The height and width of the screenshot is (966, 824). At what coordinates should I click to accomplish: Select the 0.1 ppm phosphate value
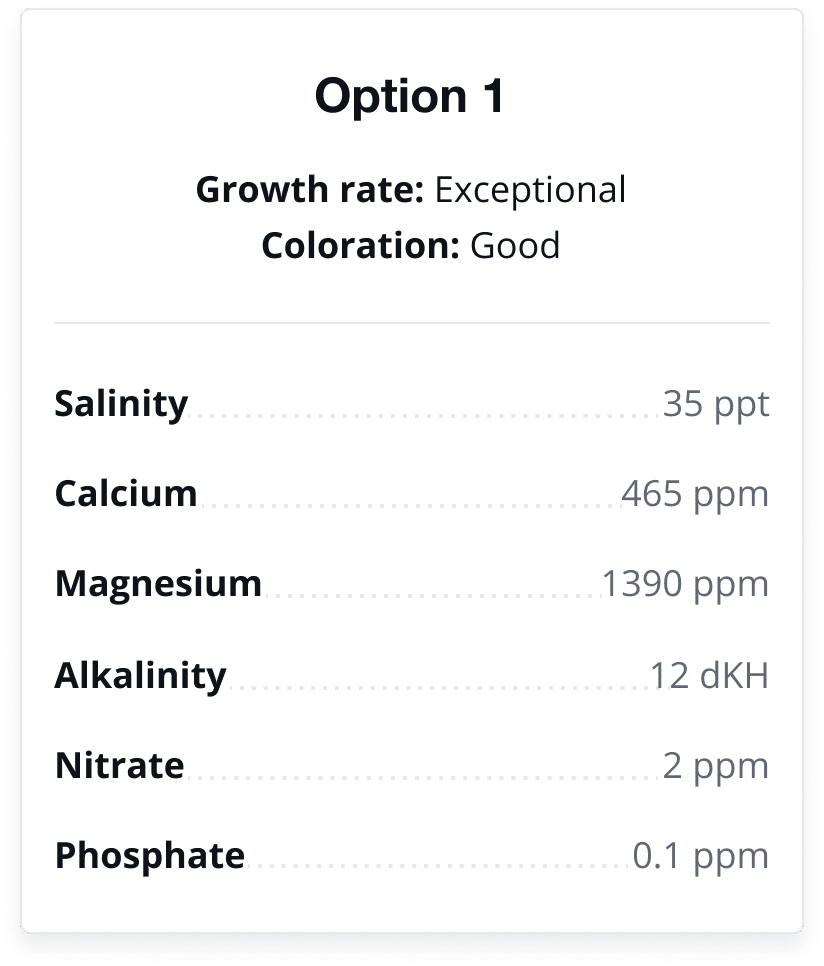coord(701,857)
